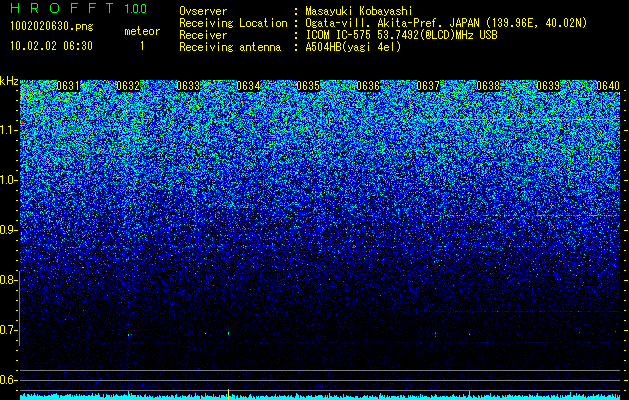Click the 0636 time marker label
The image size is (629, 400).
tap(368, 86)
